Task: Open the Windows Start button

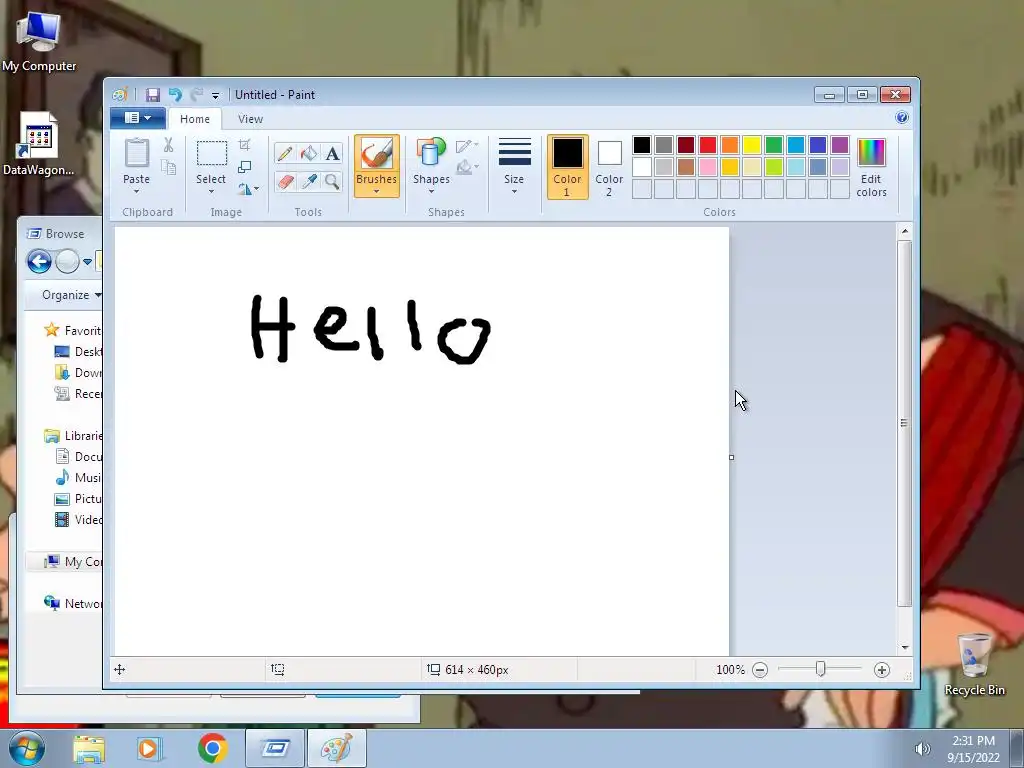Action: pyautogui.click(x=26, y=748)
